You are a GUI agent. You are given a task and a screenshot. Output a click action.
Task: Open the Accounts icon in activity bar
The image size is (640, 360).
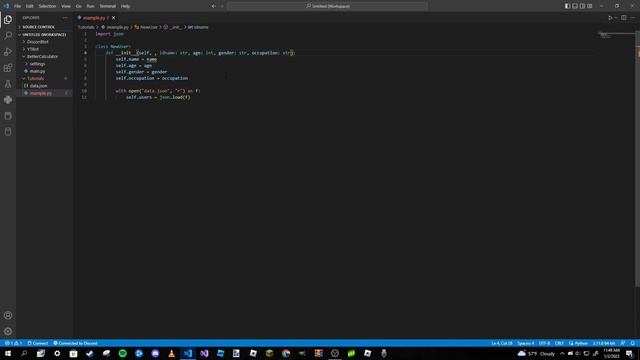pos(8,315)
